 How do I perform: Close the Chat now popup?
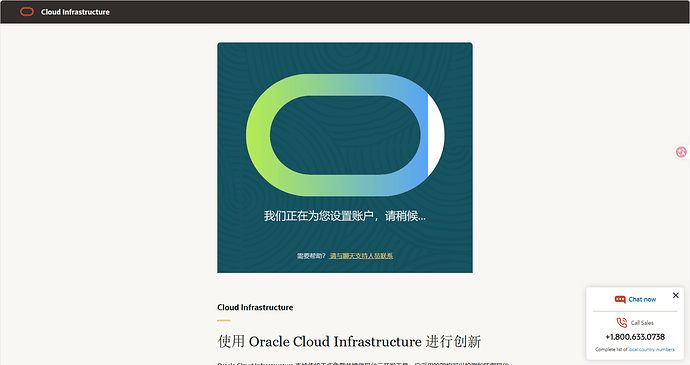(676, 295)
